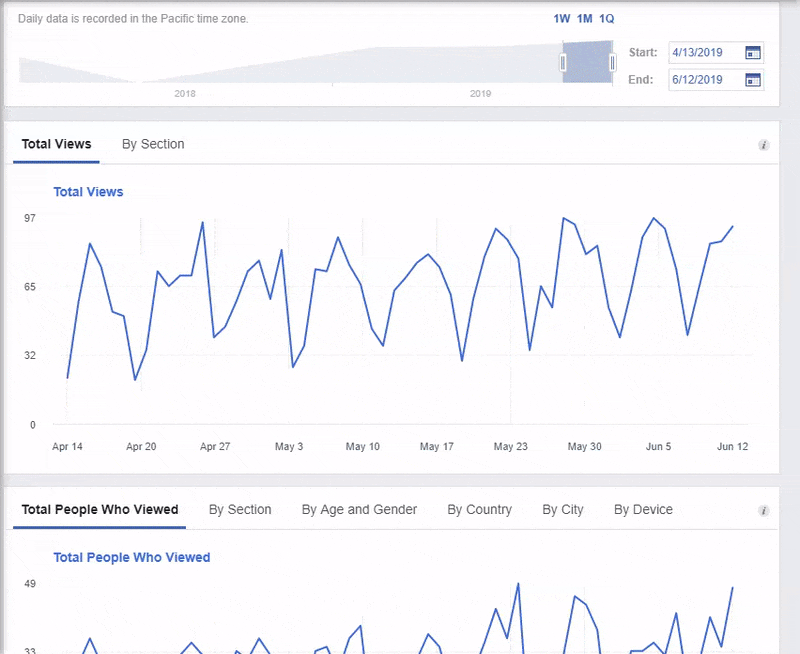
Task: Click the right handle of date range slider
Action: (x=612, y=63)
